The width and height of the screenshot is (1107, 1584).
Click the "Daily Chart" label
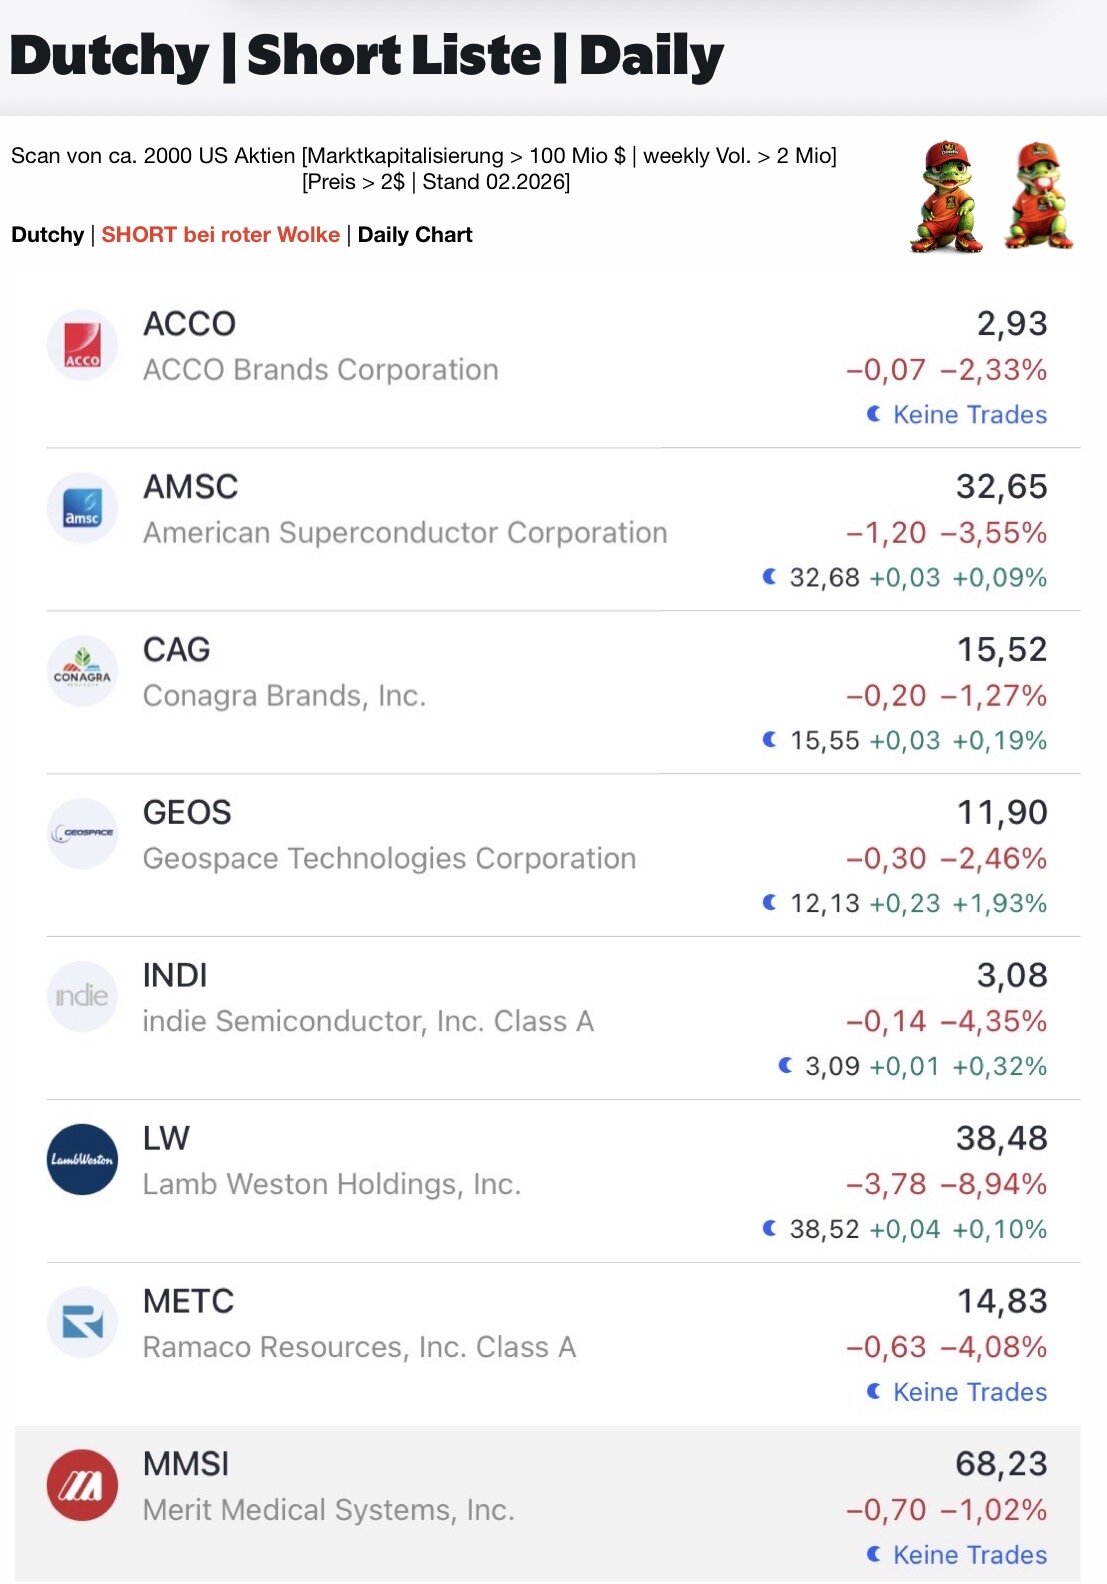point(415,235)
